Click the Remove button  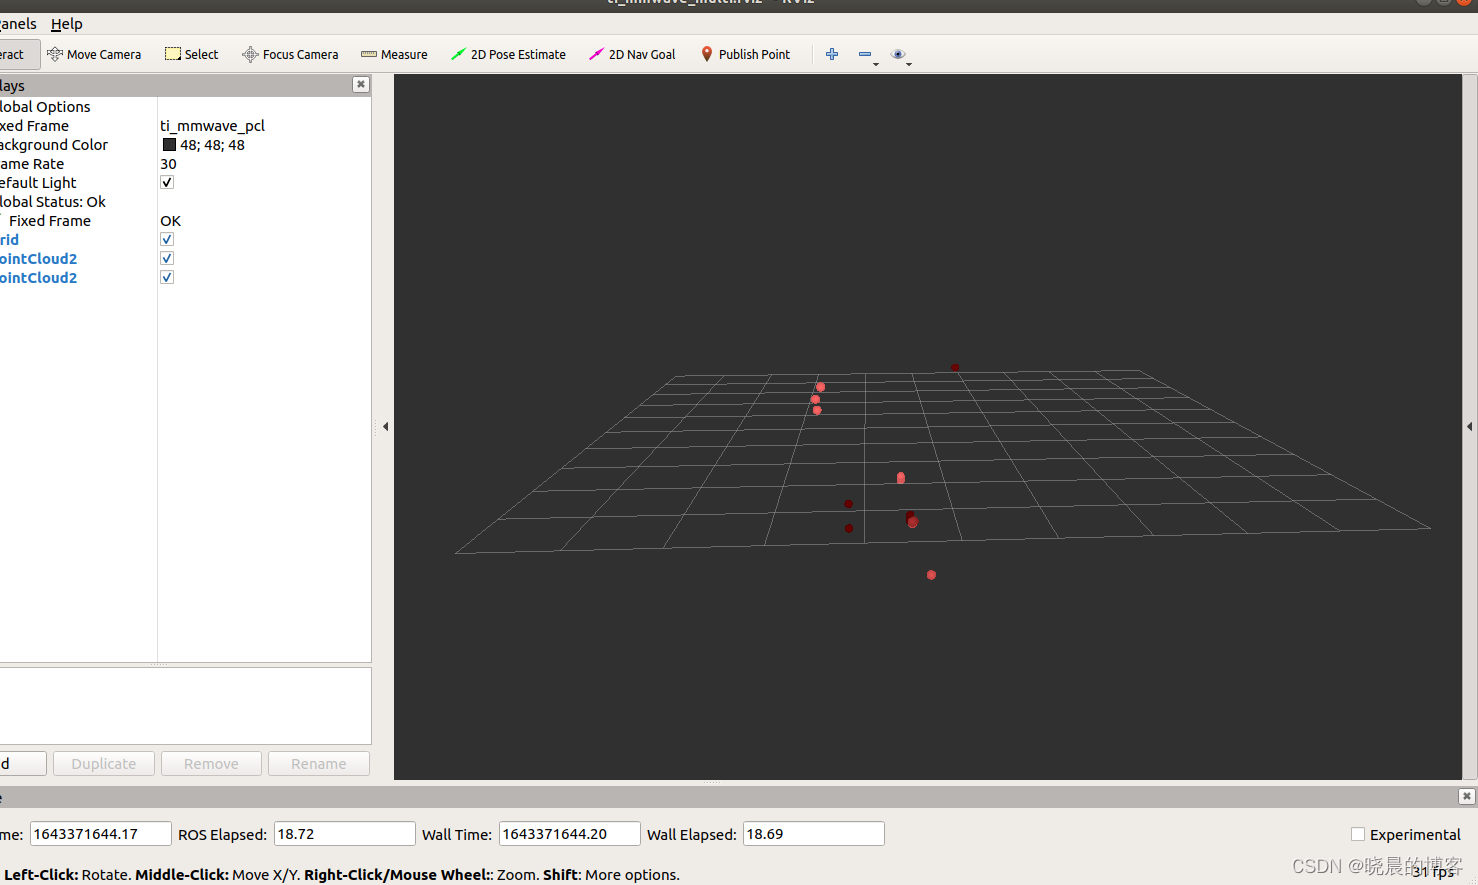pos(211,764)
